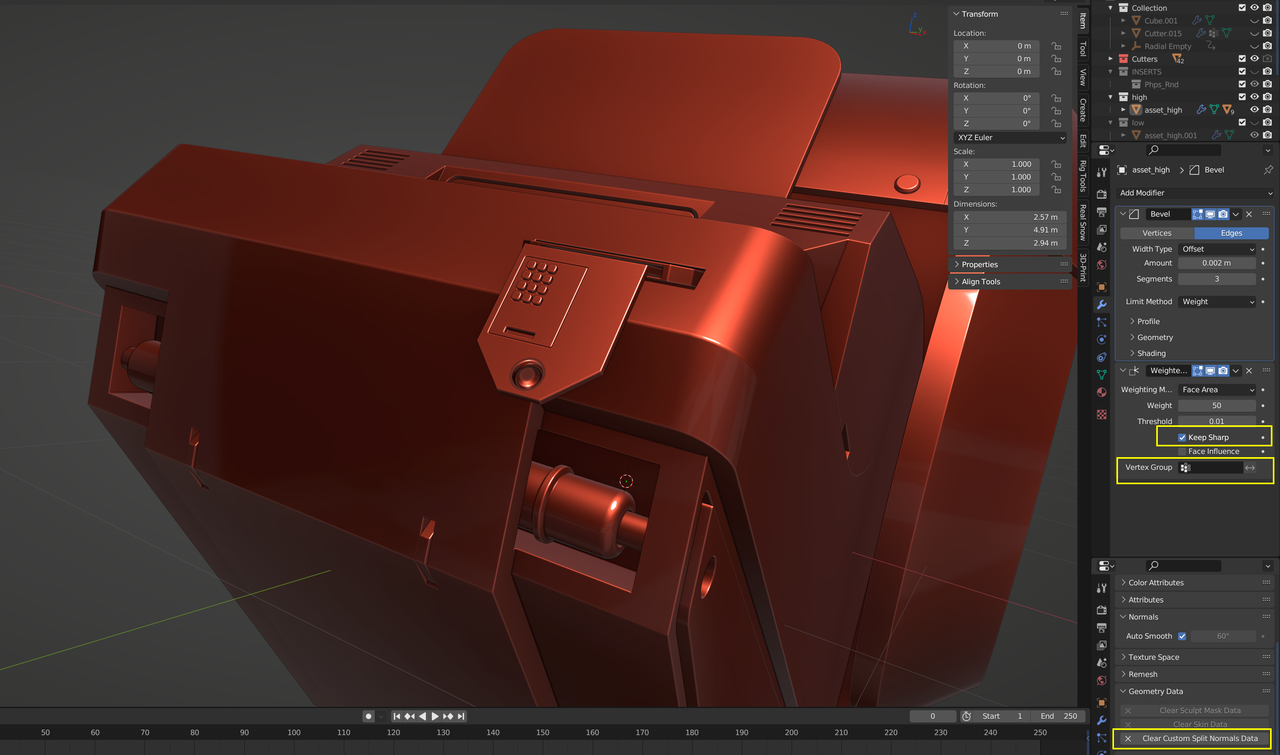Remove the Bevel modifier with its X
Screen dimensions: 1280x755
[x=1249, y=214]
